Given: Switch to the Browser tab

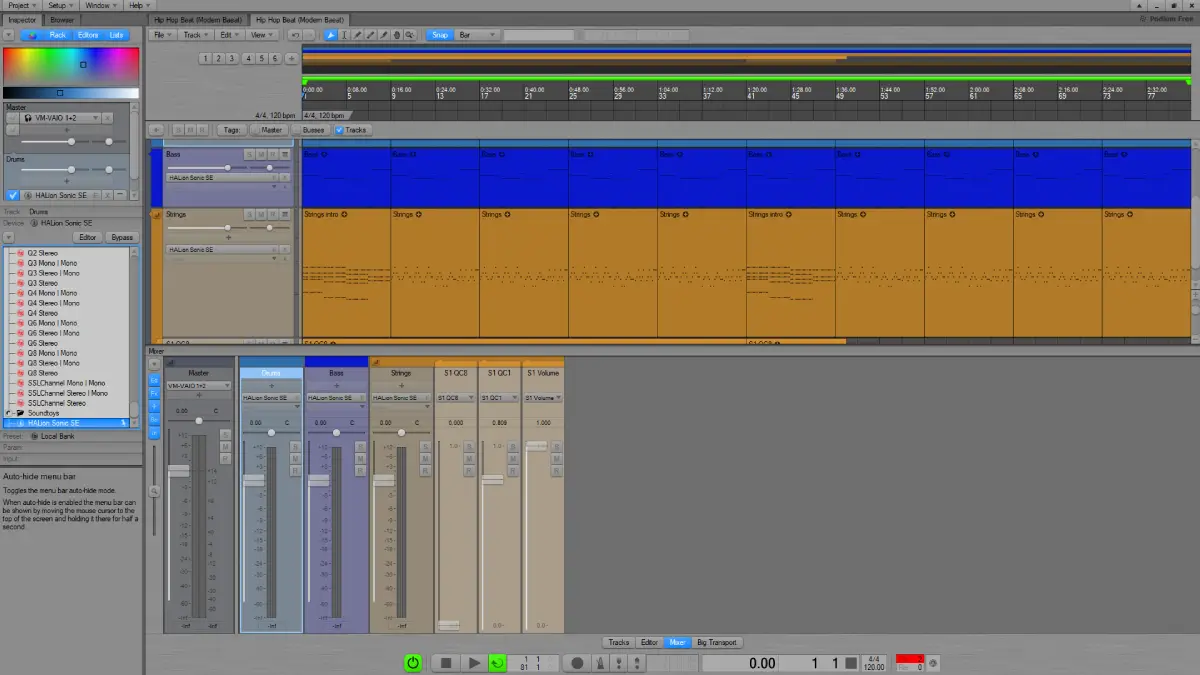Looking at the screenshot, I should click(x=62, y=19).
